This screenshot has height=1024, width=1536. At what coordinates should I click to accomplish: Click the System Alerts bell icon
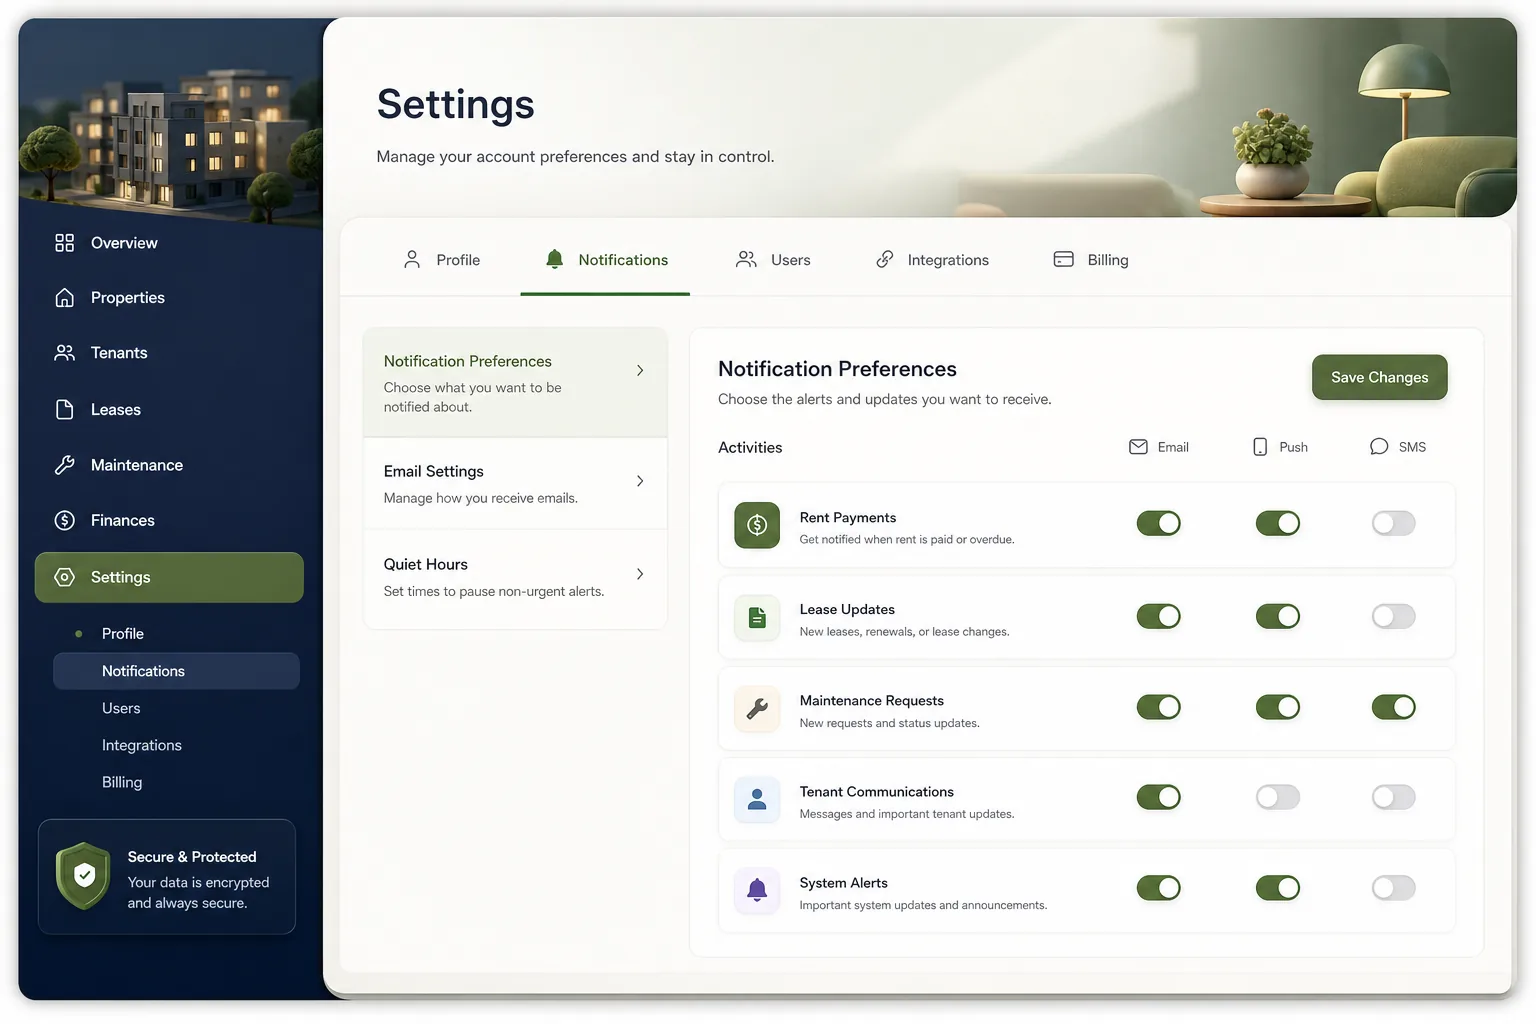pyautogui.click(x=757, y=890)
